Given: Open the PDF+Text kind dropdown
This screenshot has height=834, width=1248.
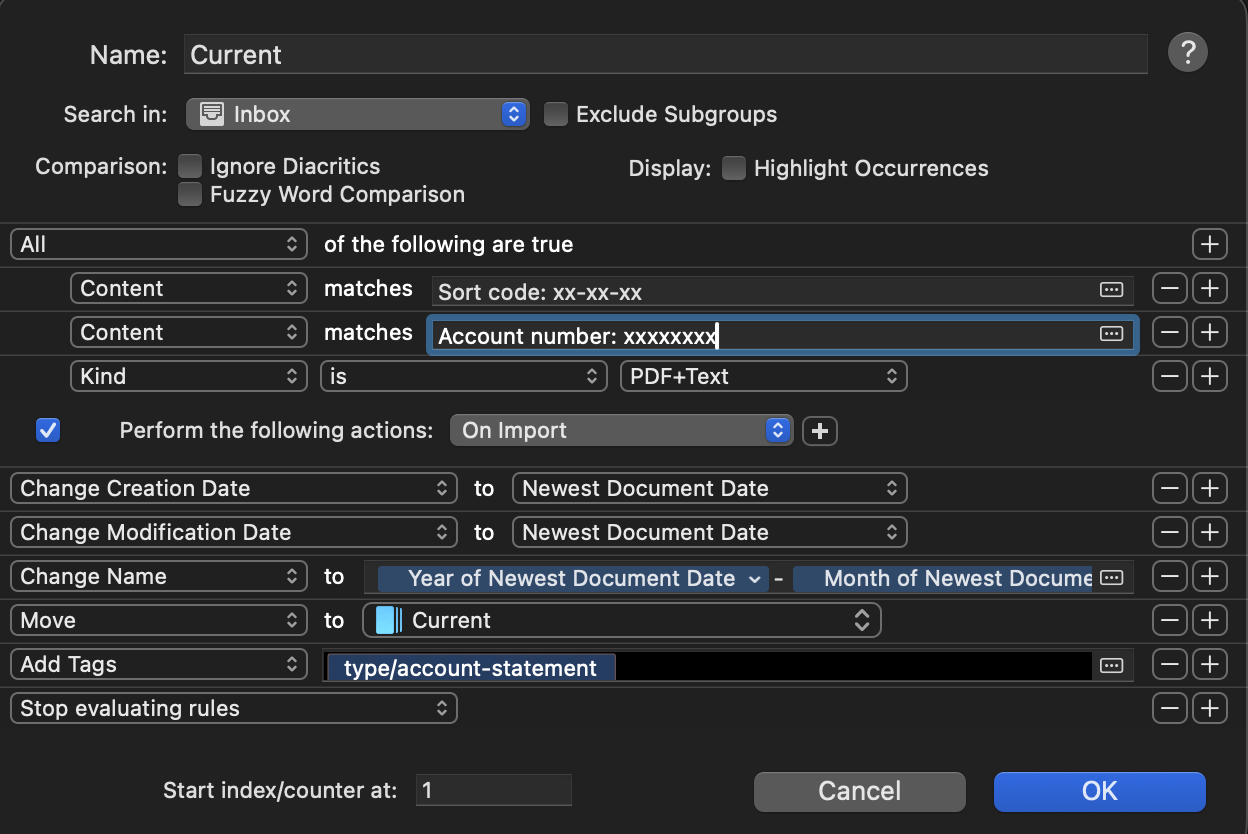Looking at the screenshot, I should coord(763,377).
